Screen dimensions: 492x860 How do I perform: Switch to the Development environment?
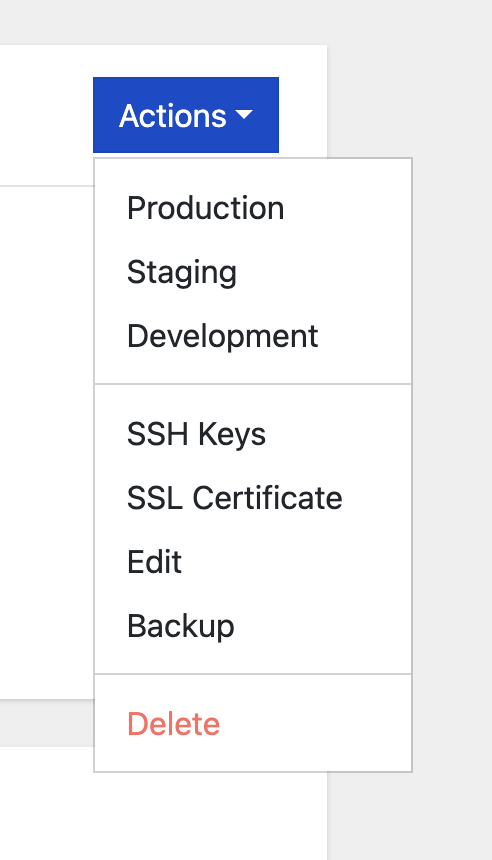click(x=253, y=336)
